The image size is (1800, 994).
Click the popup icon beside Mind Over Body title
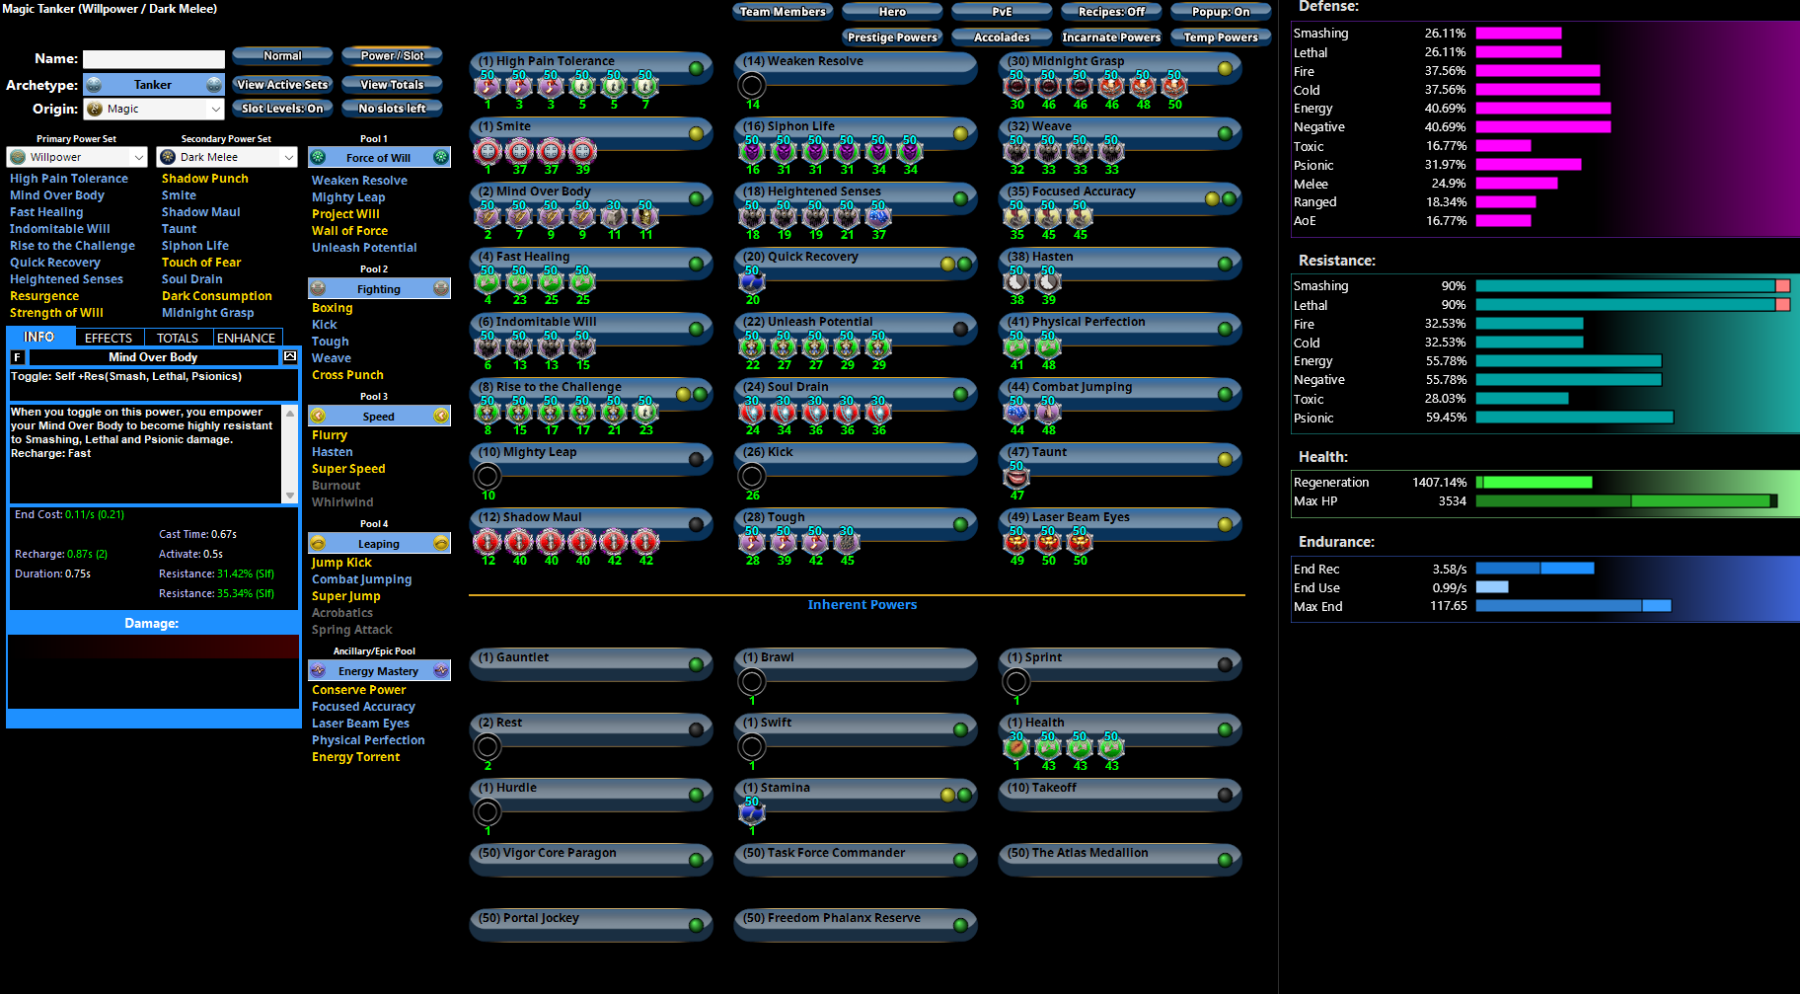coord(290,357)
